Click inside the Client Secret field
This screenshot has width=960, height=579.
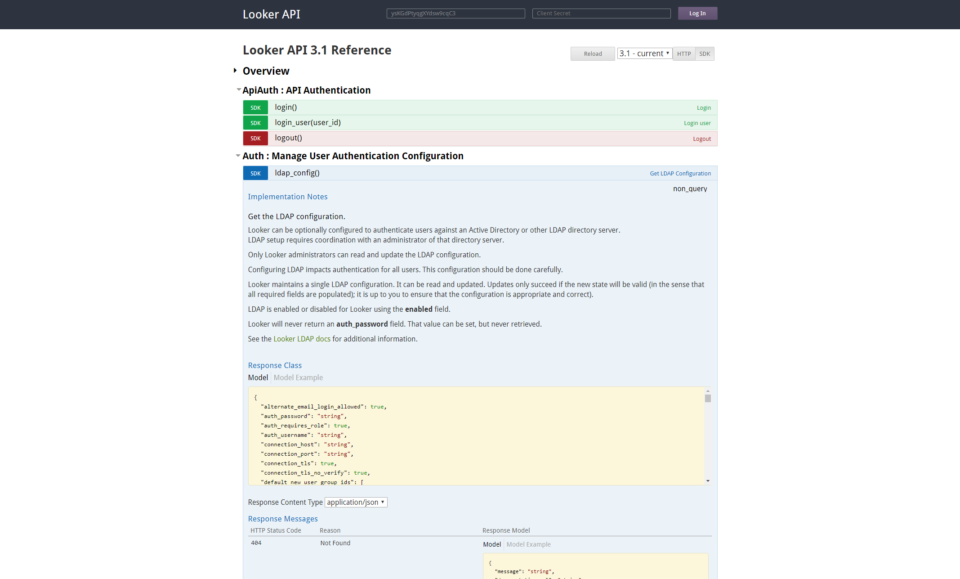click(x=600, y=13)
